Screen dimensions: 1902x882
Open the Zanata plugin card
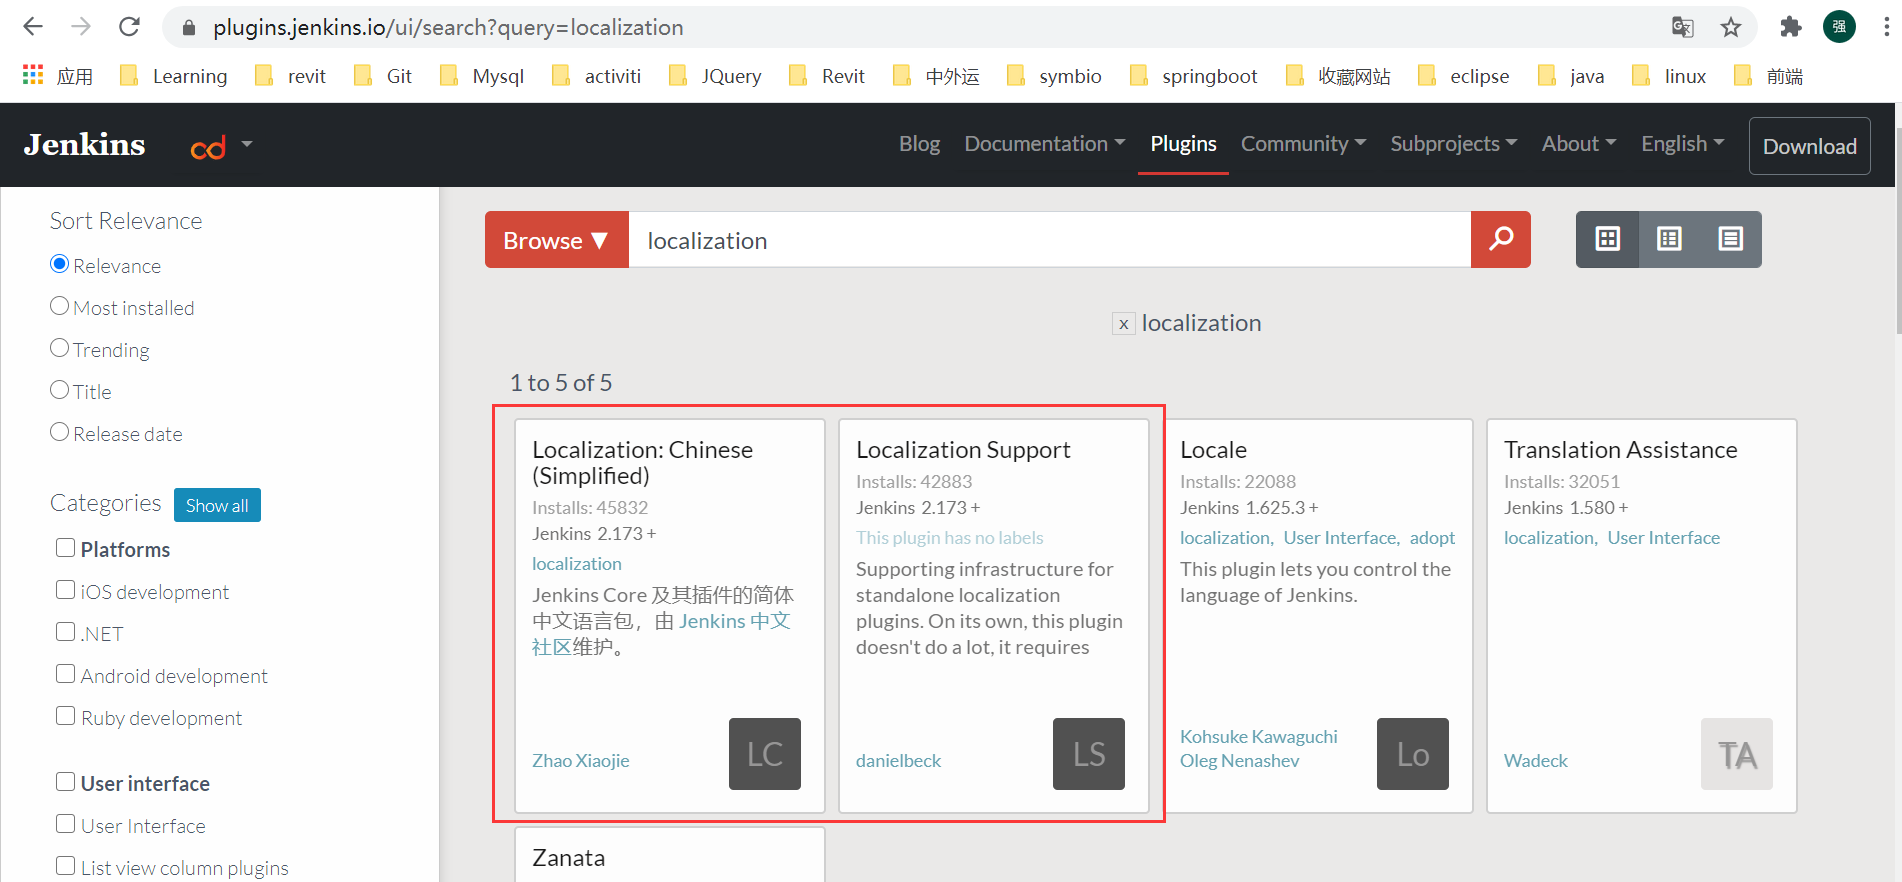[x=670, y=855]
